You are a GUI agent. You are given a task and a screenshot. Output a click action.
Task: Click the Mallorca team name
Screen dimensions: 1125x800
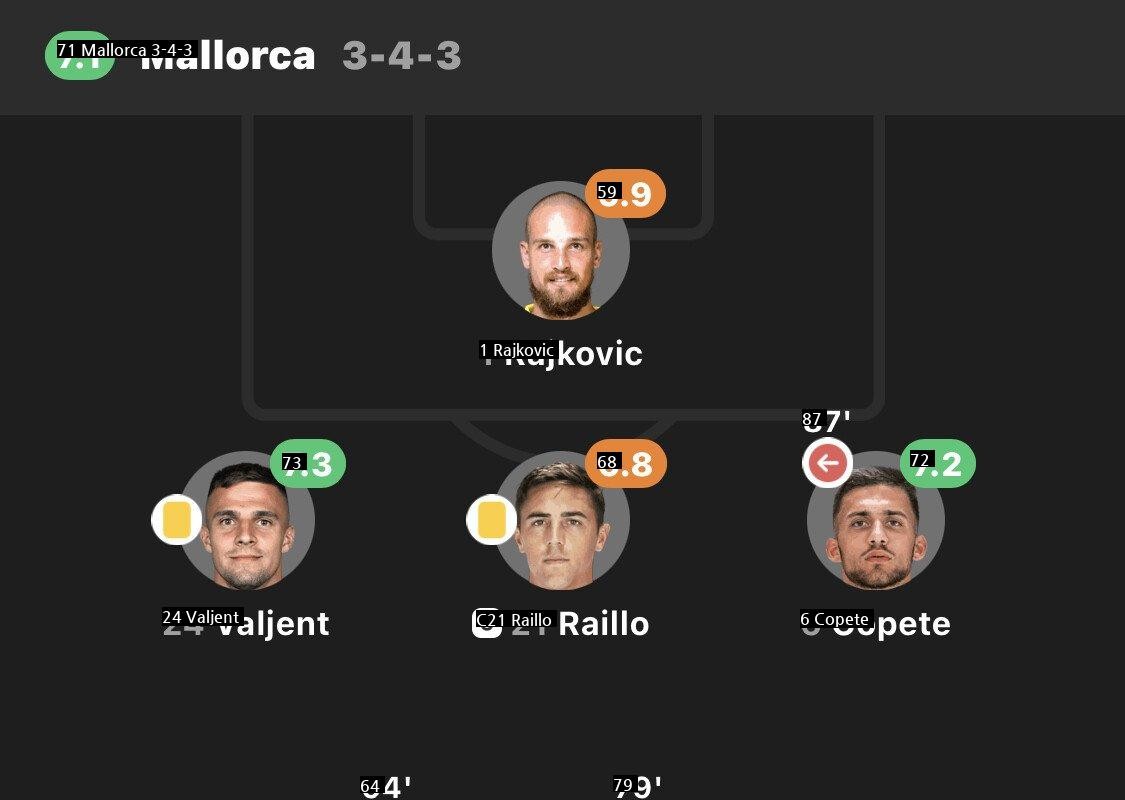[x=228, y=56]
